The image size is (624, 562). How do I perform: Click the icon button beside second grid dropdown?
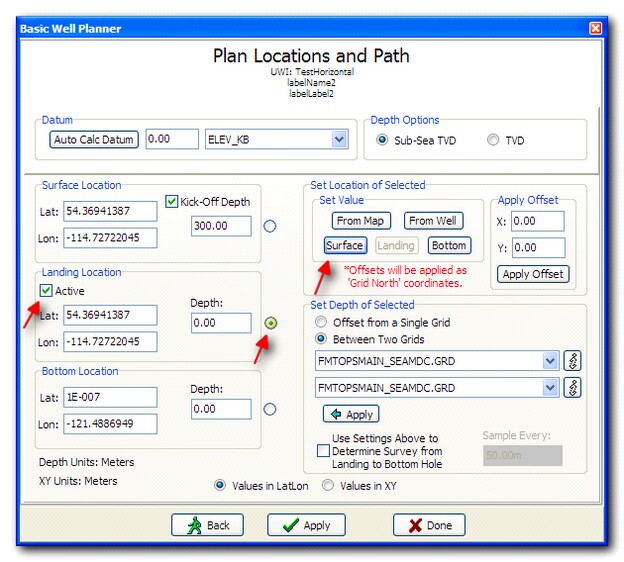point(573,386)
